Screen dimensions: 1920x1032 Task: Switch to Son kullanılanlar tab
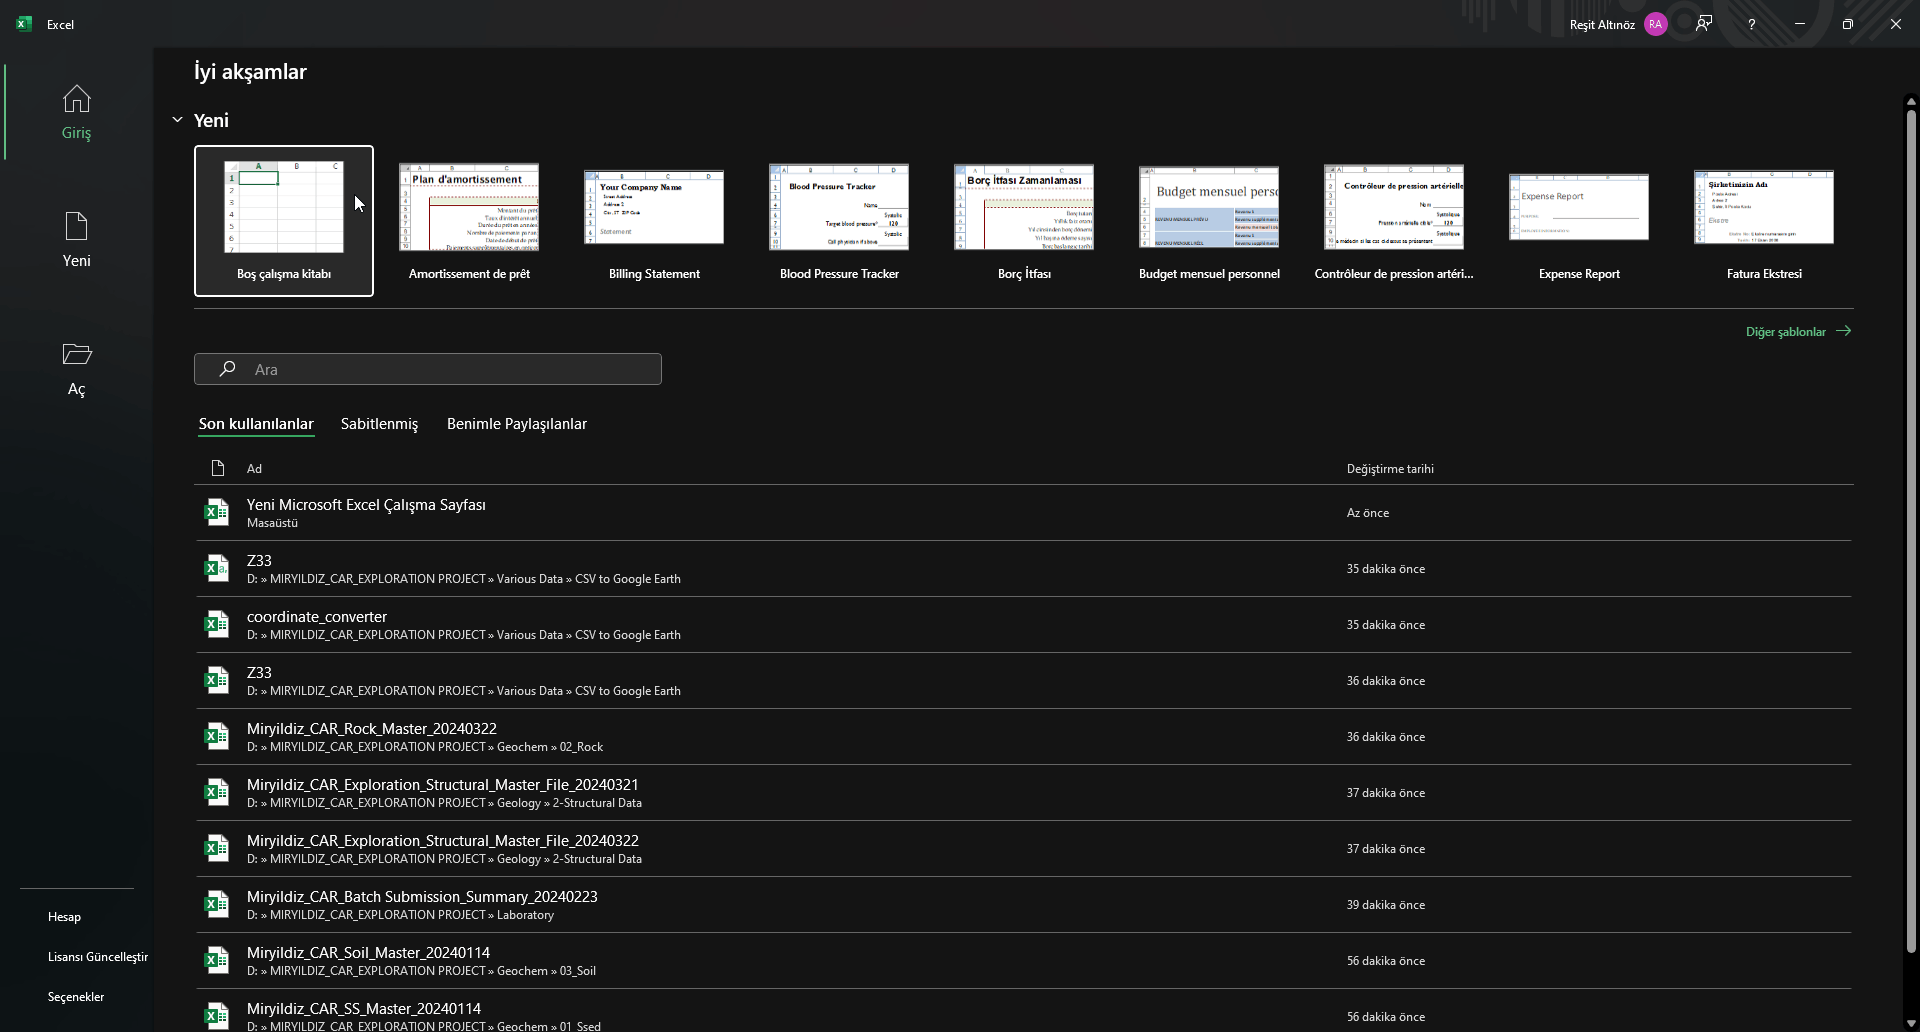[256, 424]
